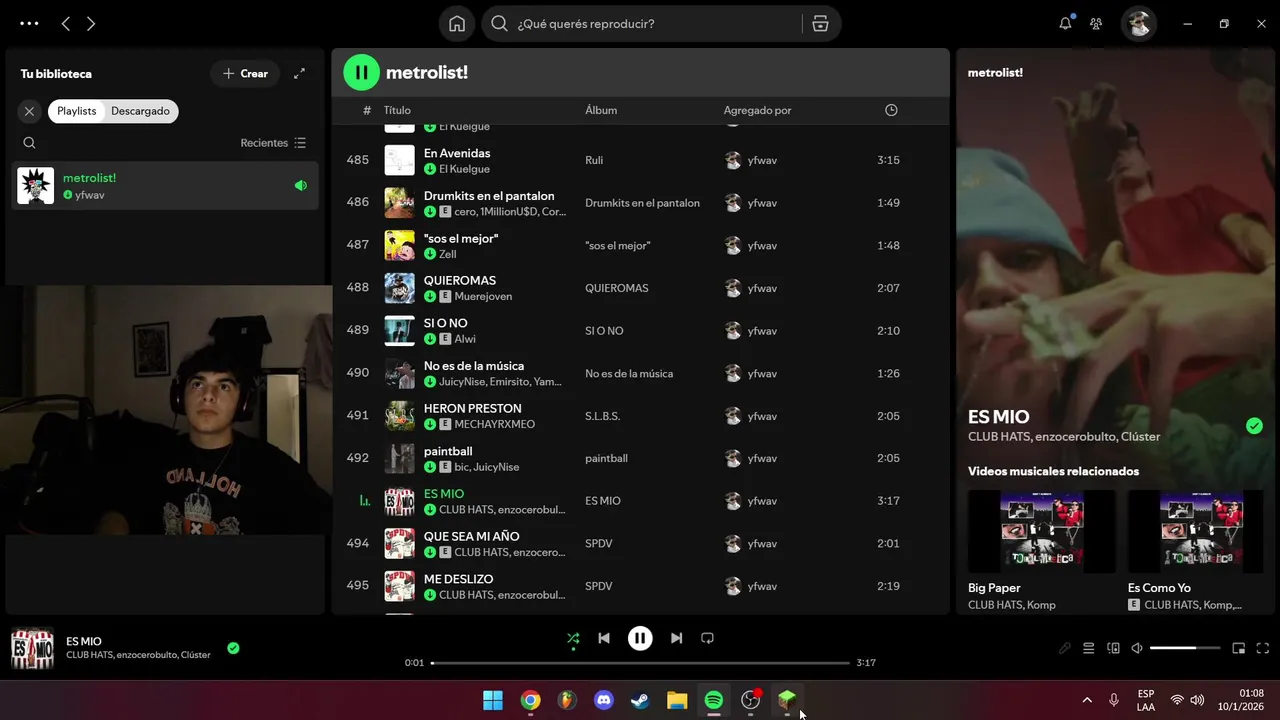This screenshot has height=720, width=1280.
Task: Adjust the volume slider
Action: [1185, 648]
